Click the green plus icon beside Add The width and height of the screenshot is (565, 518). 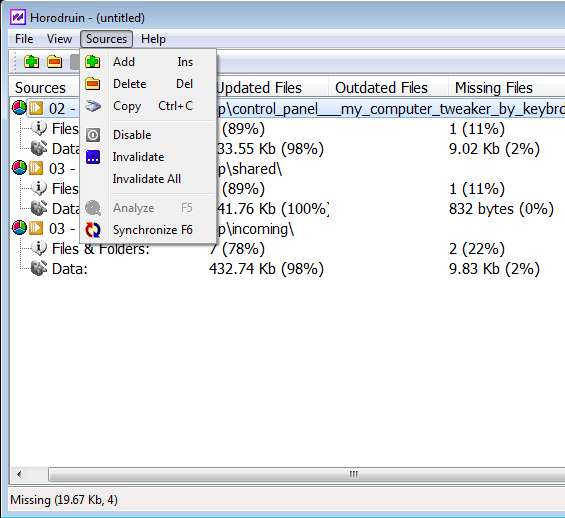pos(93,62)
